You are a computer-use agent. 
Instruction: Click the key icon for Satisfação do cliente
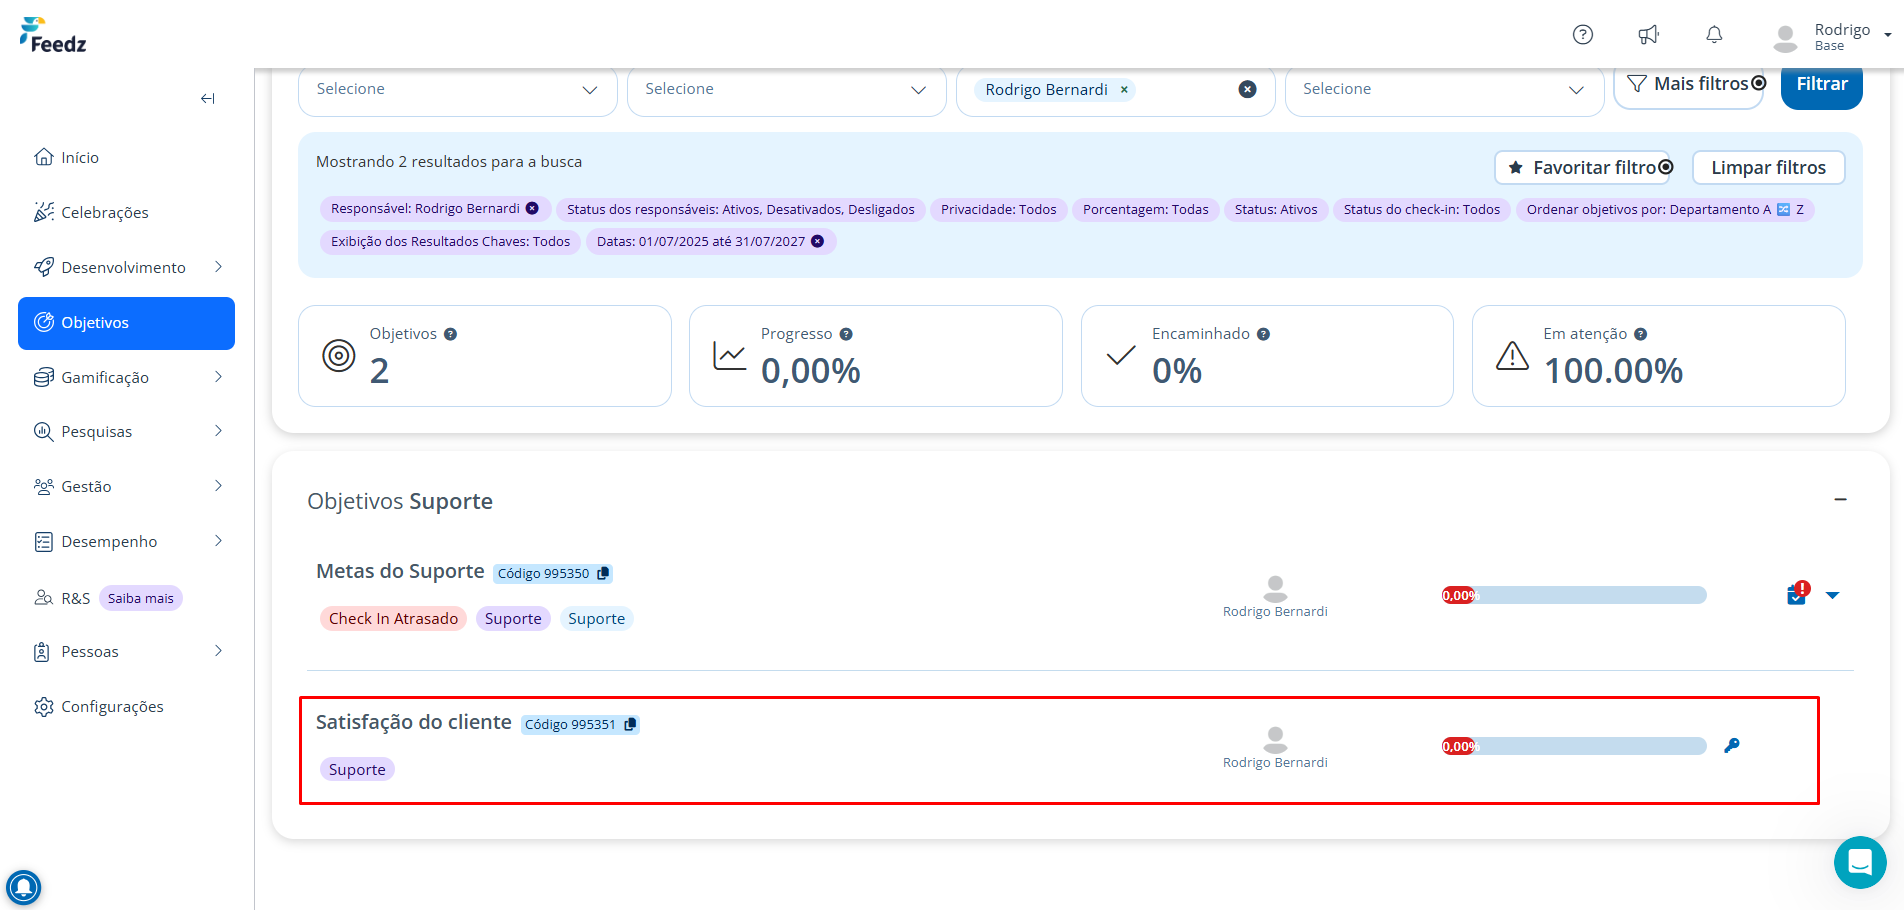(1732, 746)
